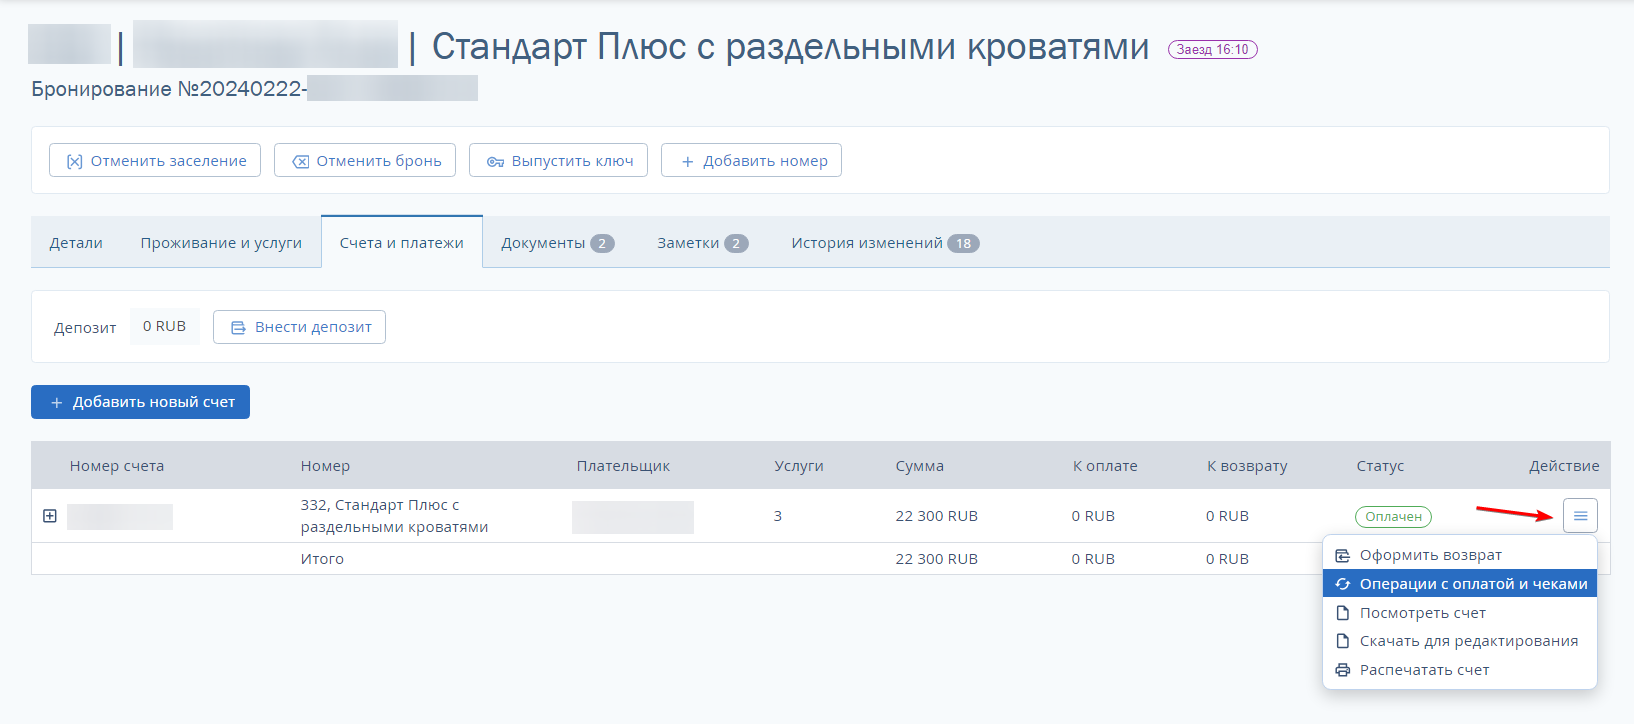The width and height of the screenshot is (1634, 724).
Task: Click the key icon on Выпустить ключ
Action: 495,161
